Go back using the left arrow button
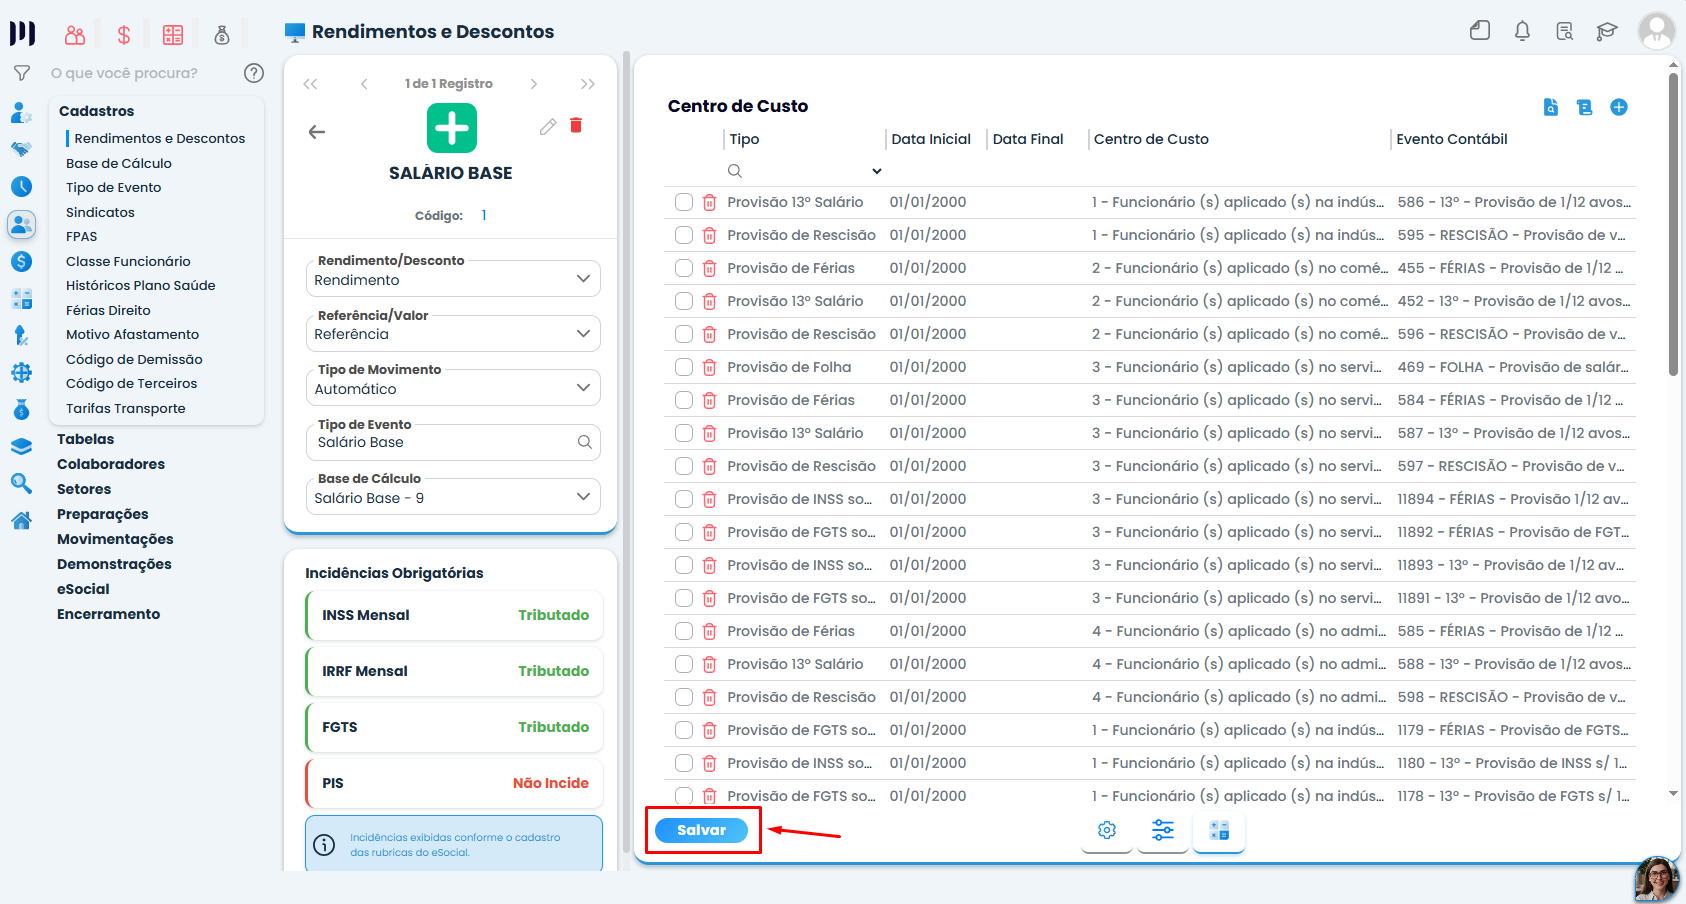Image resolution: width=1686 pixels, height=904 pixels. [x=317, y=132]
